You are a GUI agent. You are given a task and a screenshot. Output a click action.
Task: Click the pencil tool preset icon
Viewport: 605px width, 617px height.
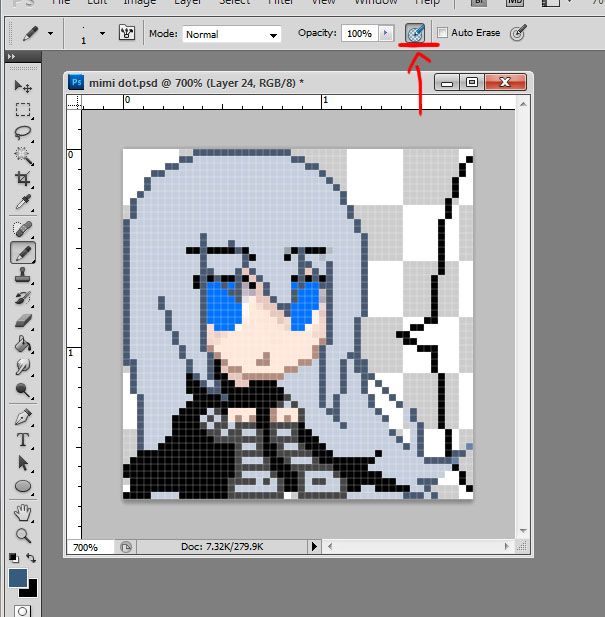[x=30, y=33]
